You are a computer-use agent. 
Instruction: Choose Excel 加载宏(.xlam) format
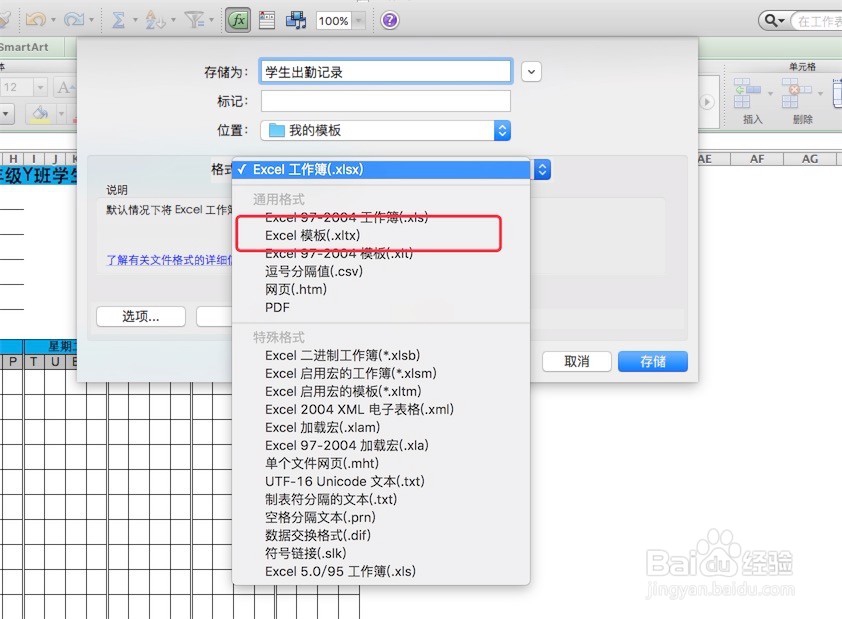381,427
